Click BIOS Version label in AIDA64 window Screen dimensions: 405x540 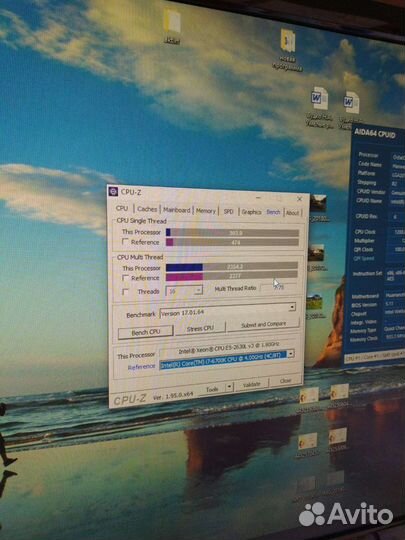(x=364, y=305)
